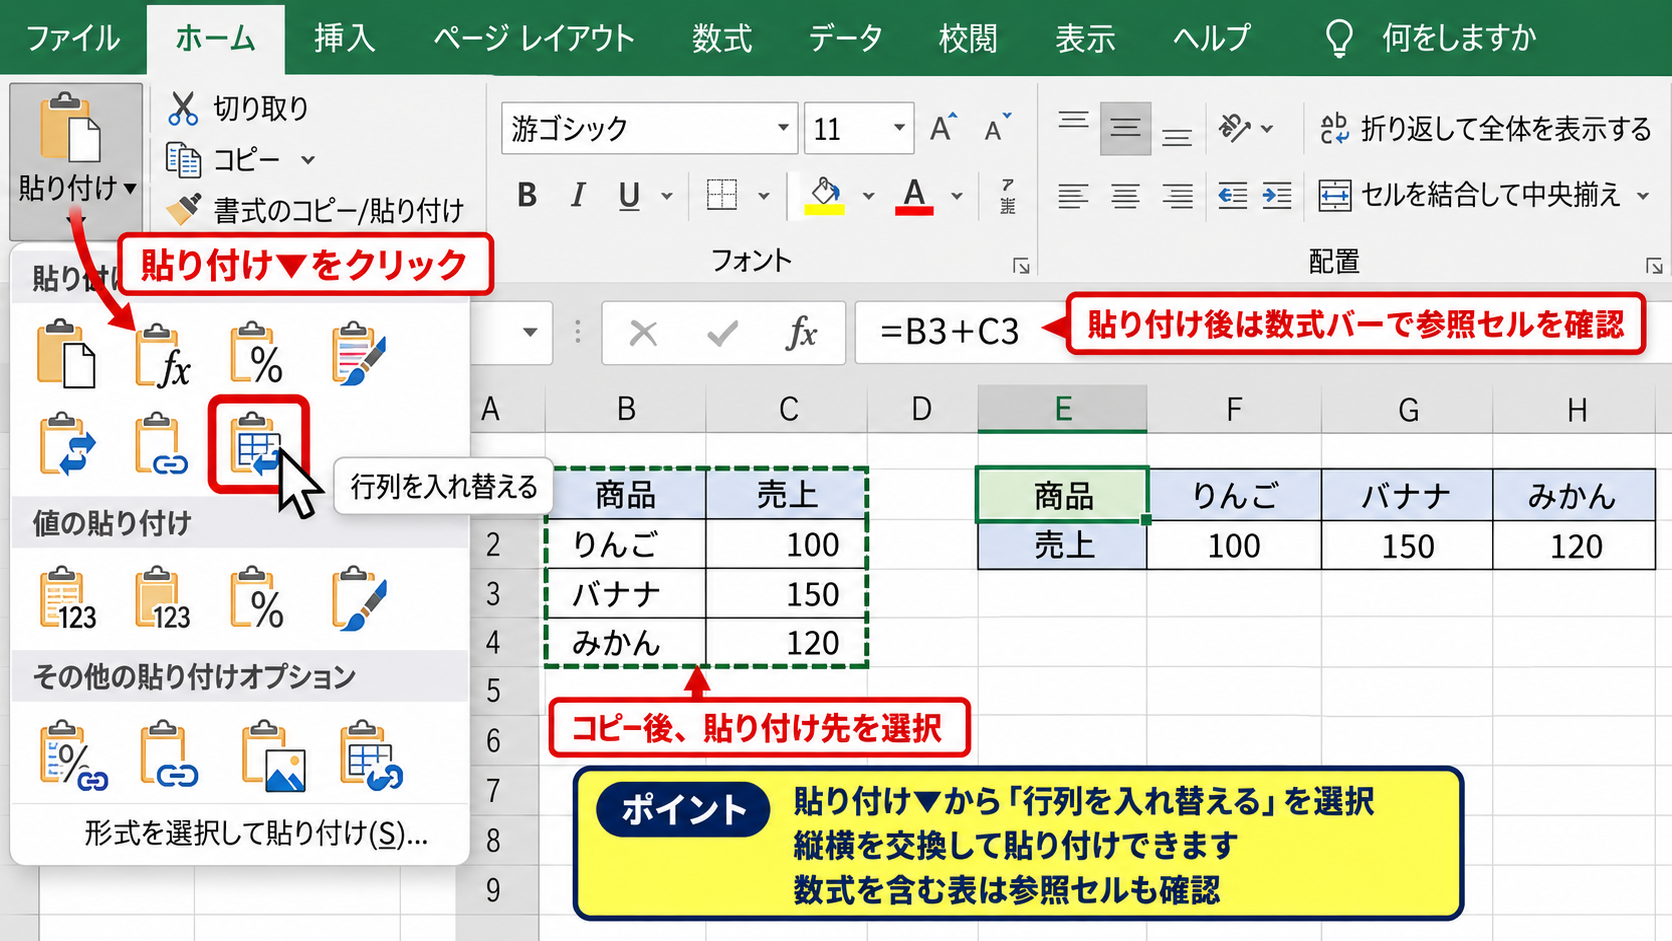The image size is (1672, 941).
Task: Choose Keep Source Formatting paste option
Action: [x=358, y=354]
